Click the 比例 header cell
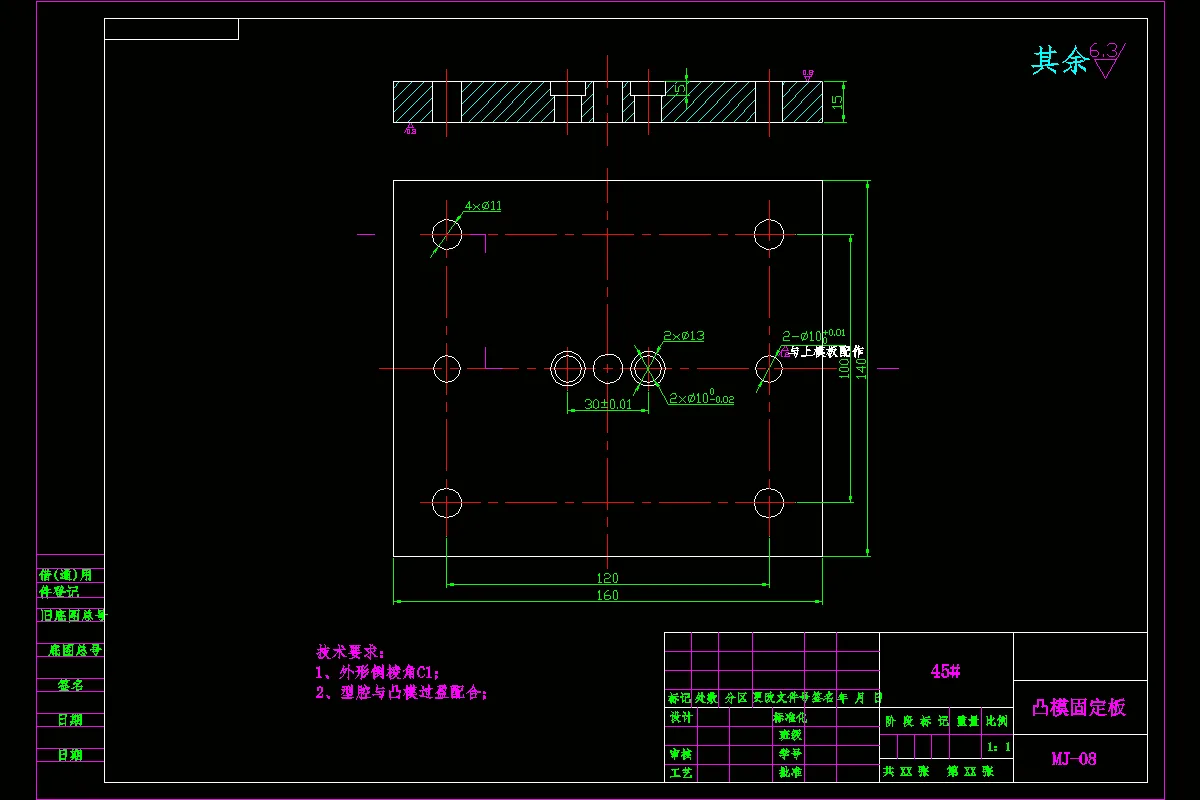Image resolution: width=1200 pixels, height=800 pixels. [x=997, y=720]
